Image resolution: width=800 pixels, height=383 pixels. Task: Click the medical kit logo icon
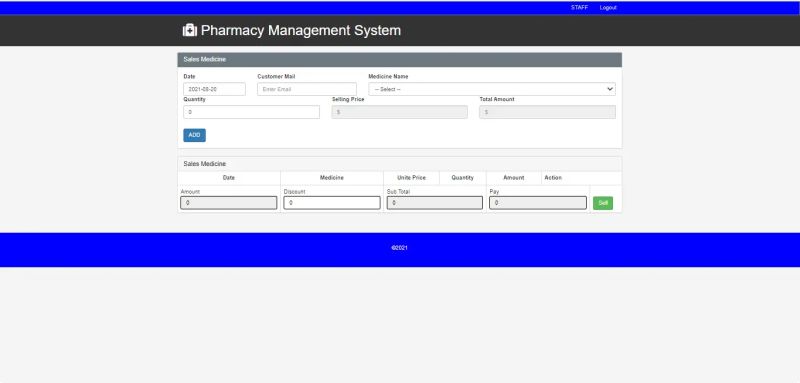pyautogui.click(x=189, y=30)
